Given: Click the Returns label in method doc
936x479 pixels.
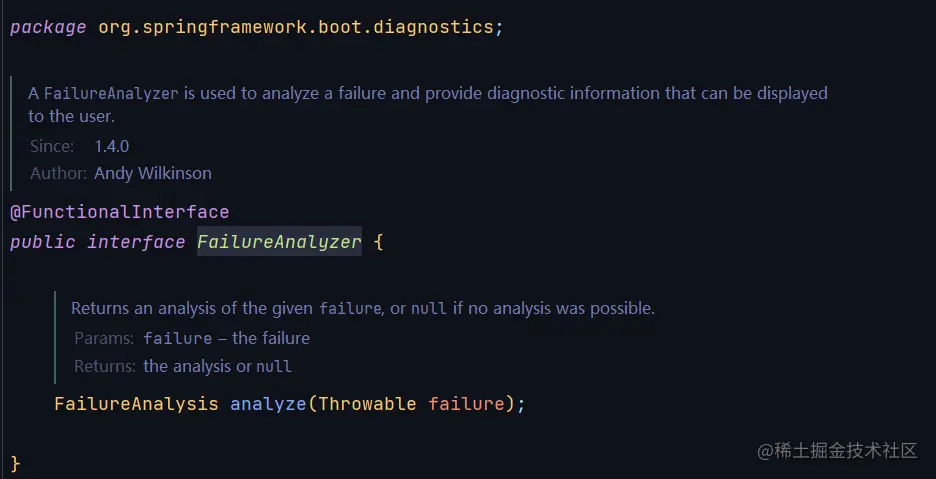Looking at the screenshot, I should click(105, 366).
